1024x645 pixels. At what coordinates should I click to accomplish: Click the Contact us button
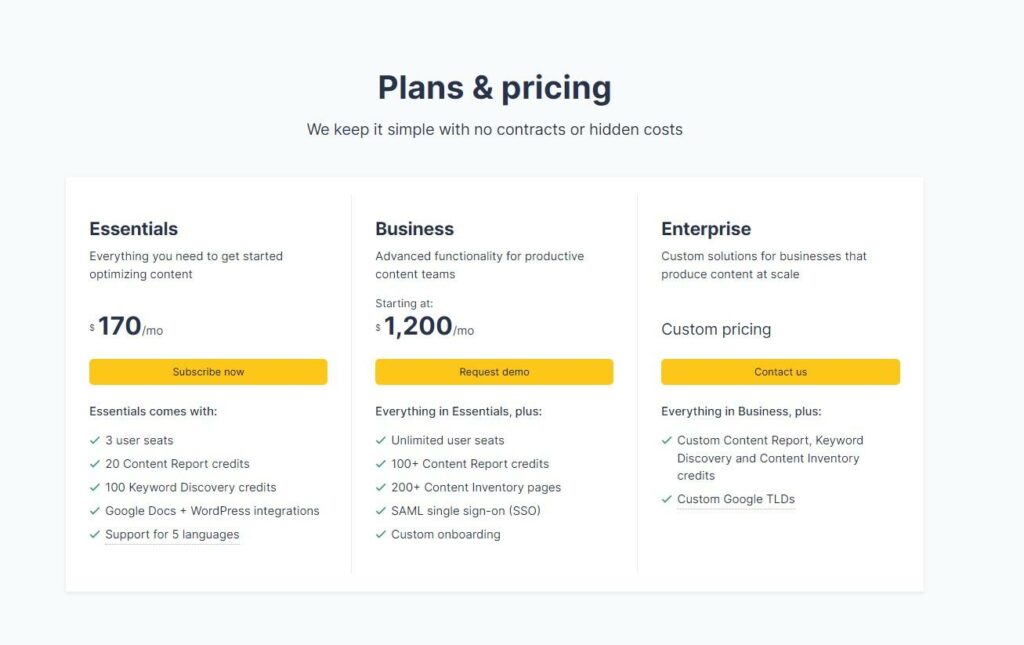780,371
